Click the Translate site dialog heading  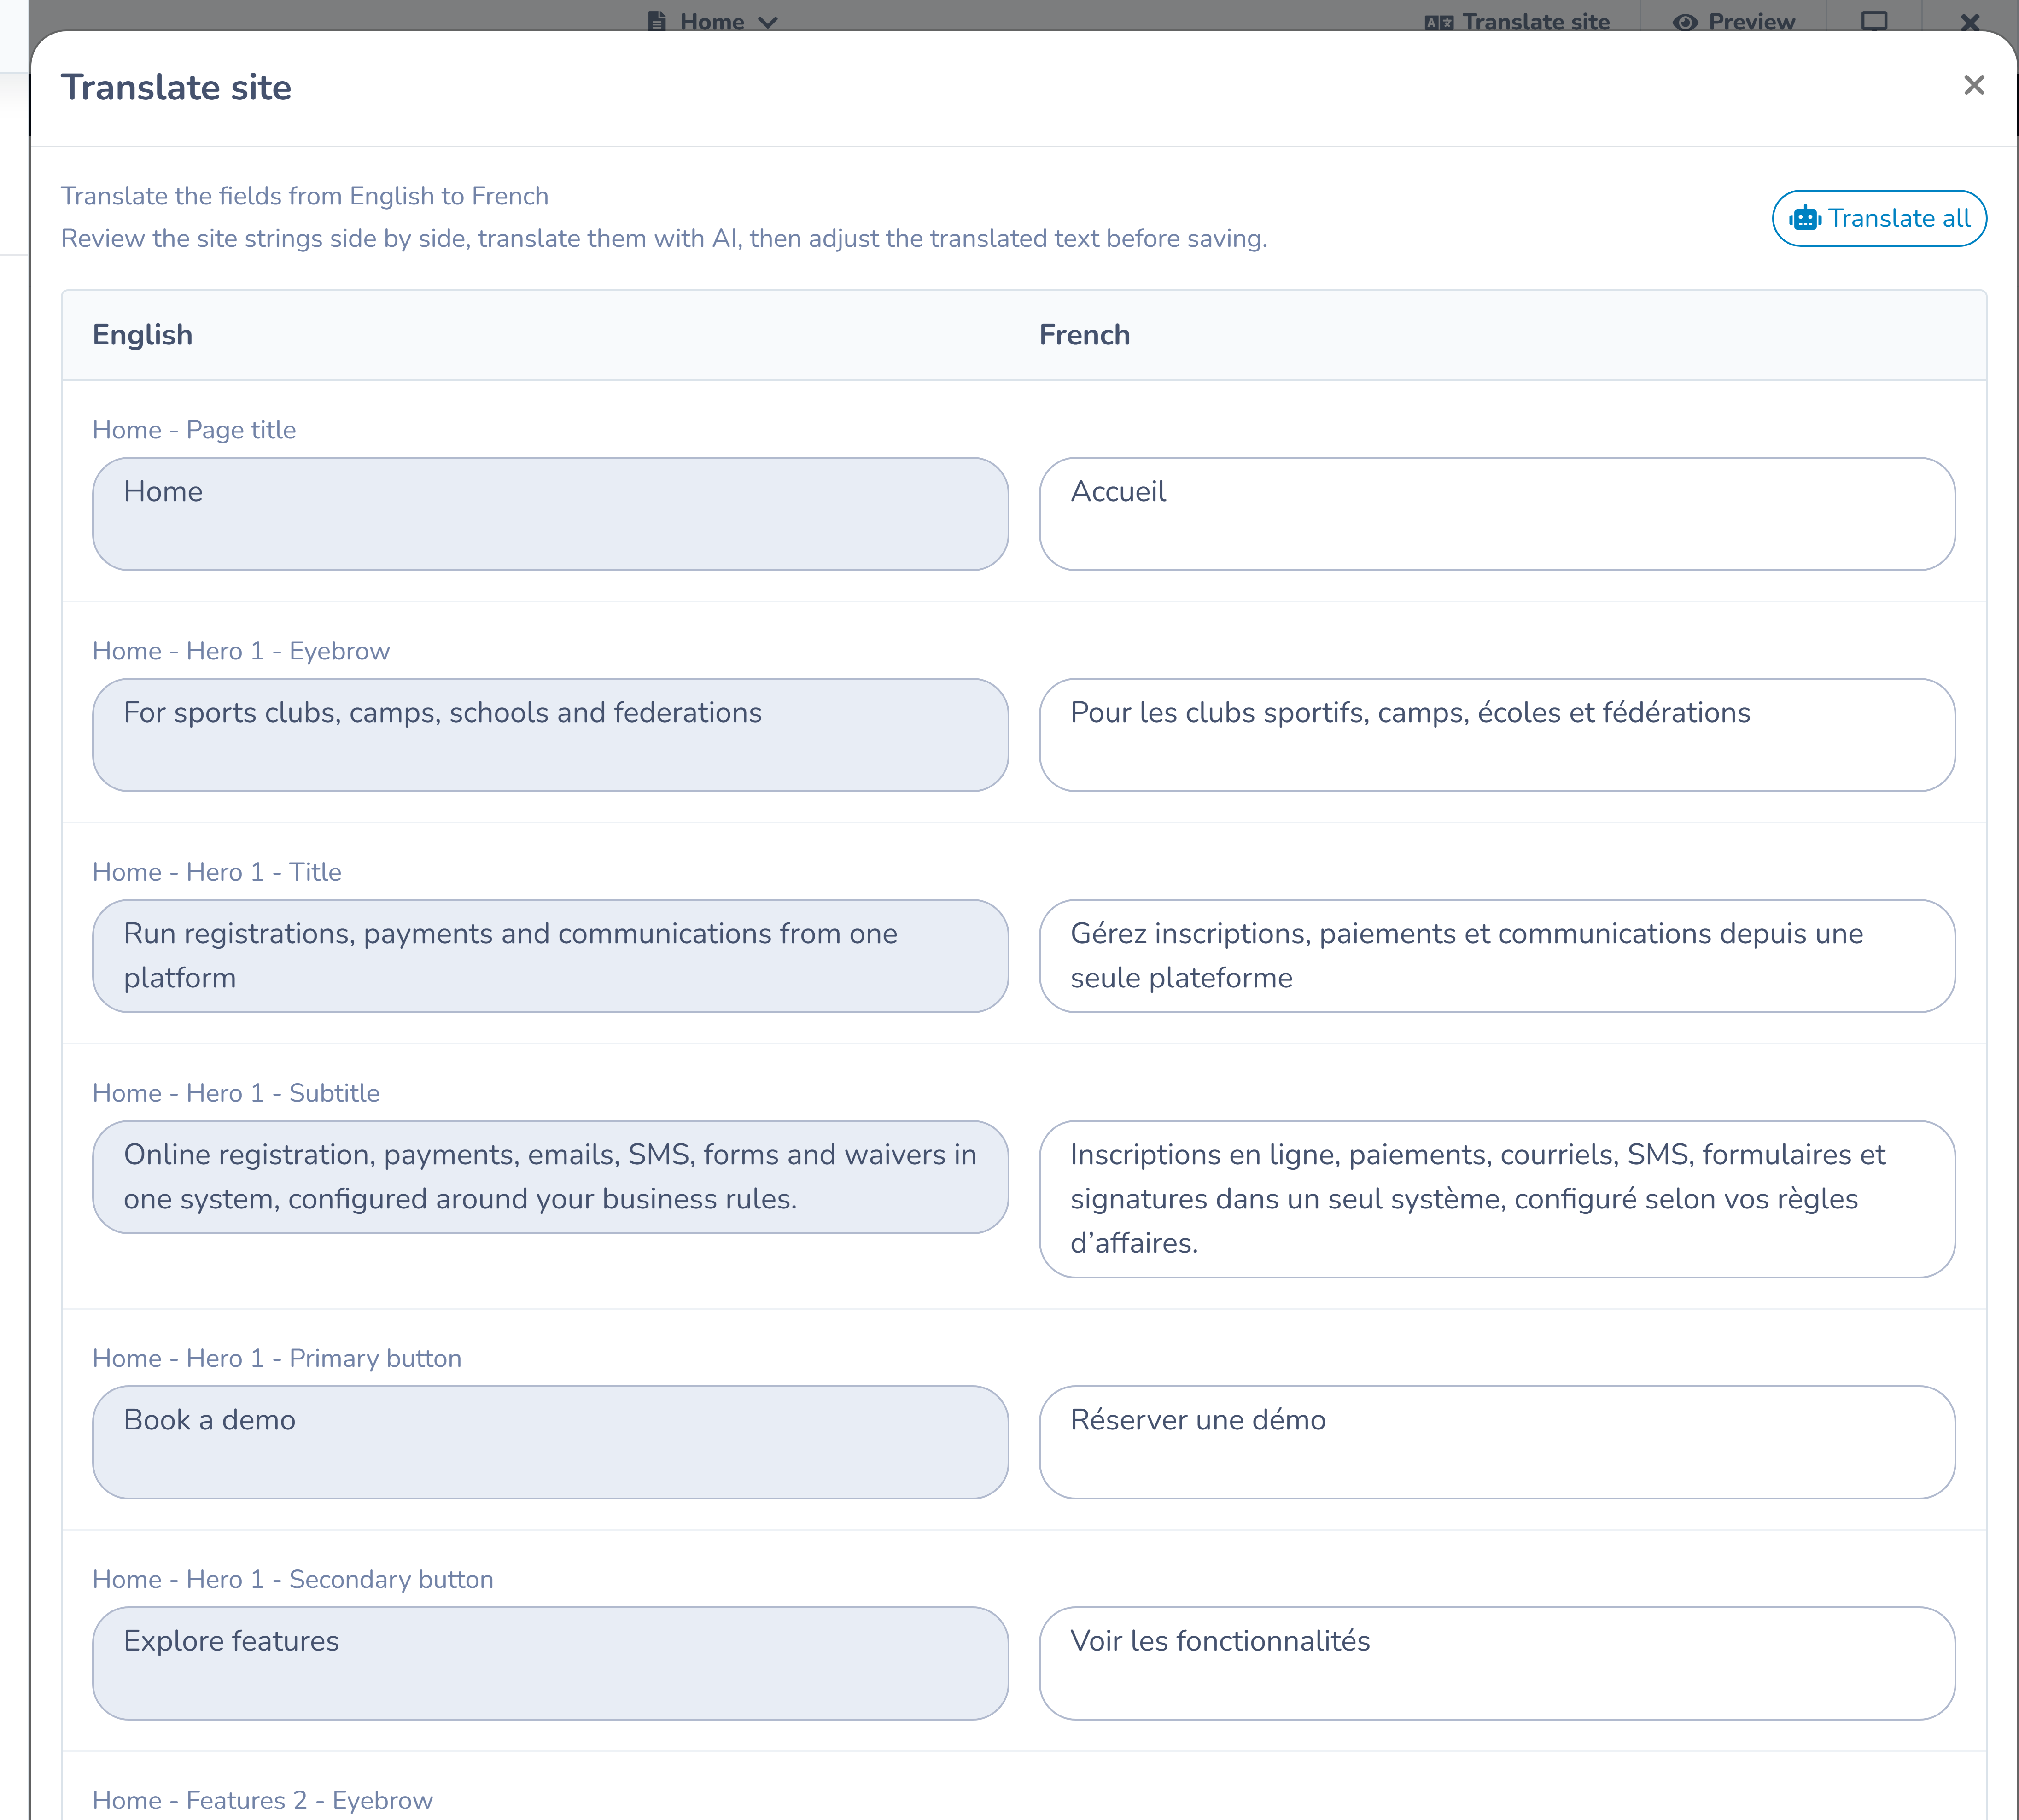click(176, 88)
